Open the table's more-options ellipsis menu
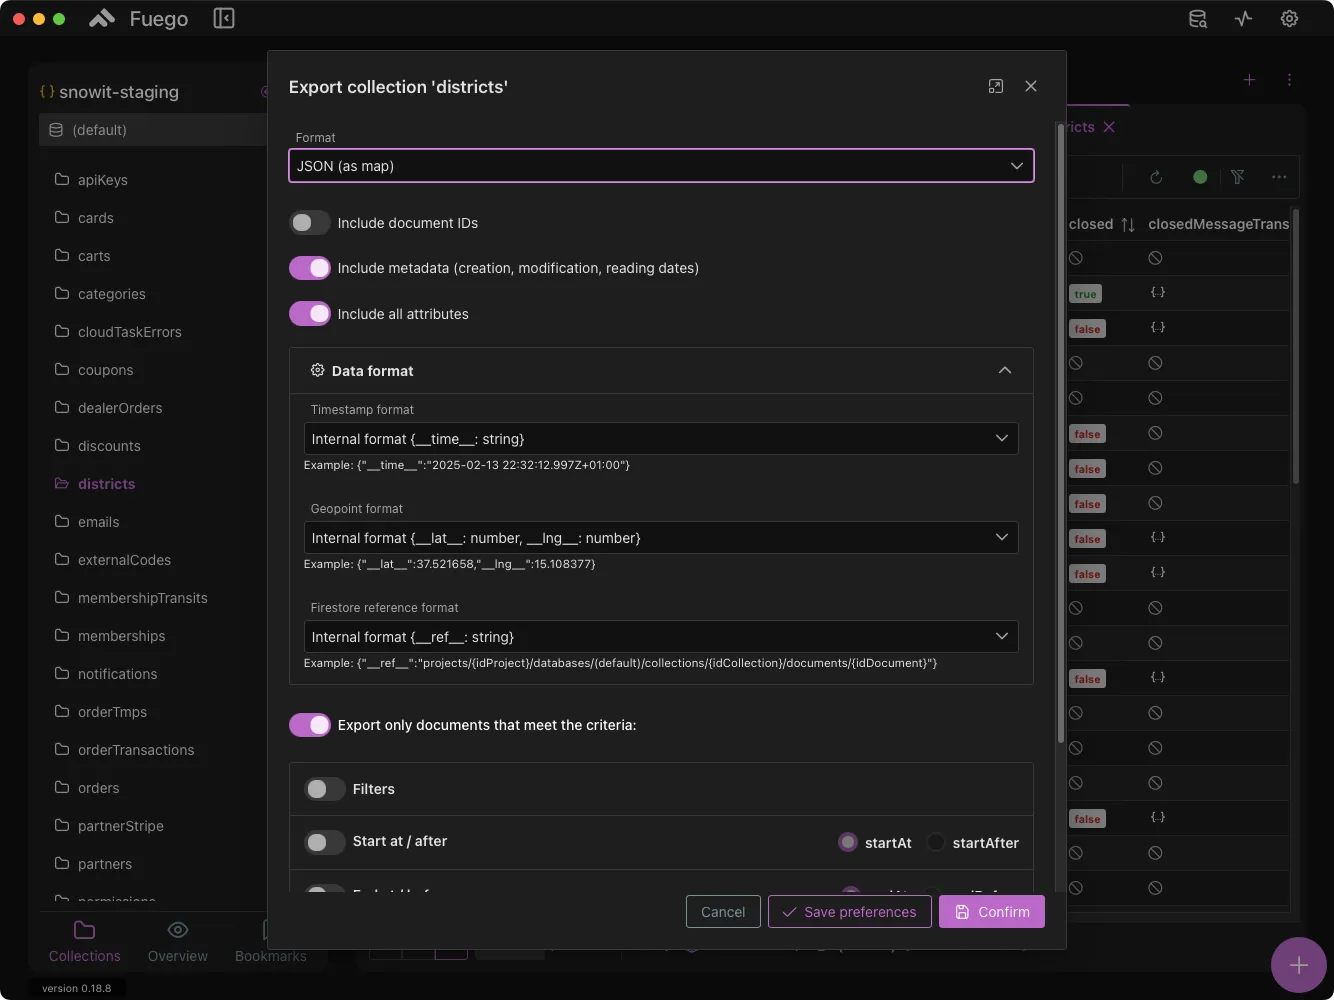Image resolution: width=1334 pixels, height=1000 pixels. pos(1279,177)
